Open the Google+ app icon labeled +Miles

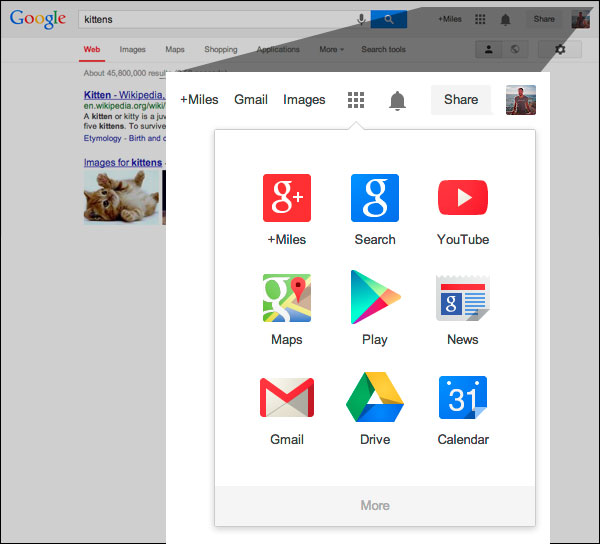286,198
